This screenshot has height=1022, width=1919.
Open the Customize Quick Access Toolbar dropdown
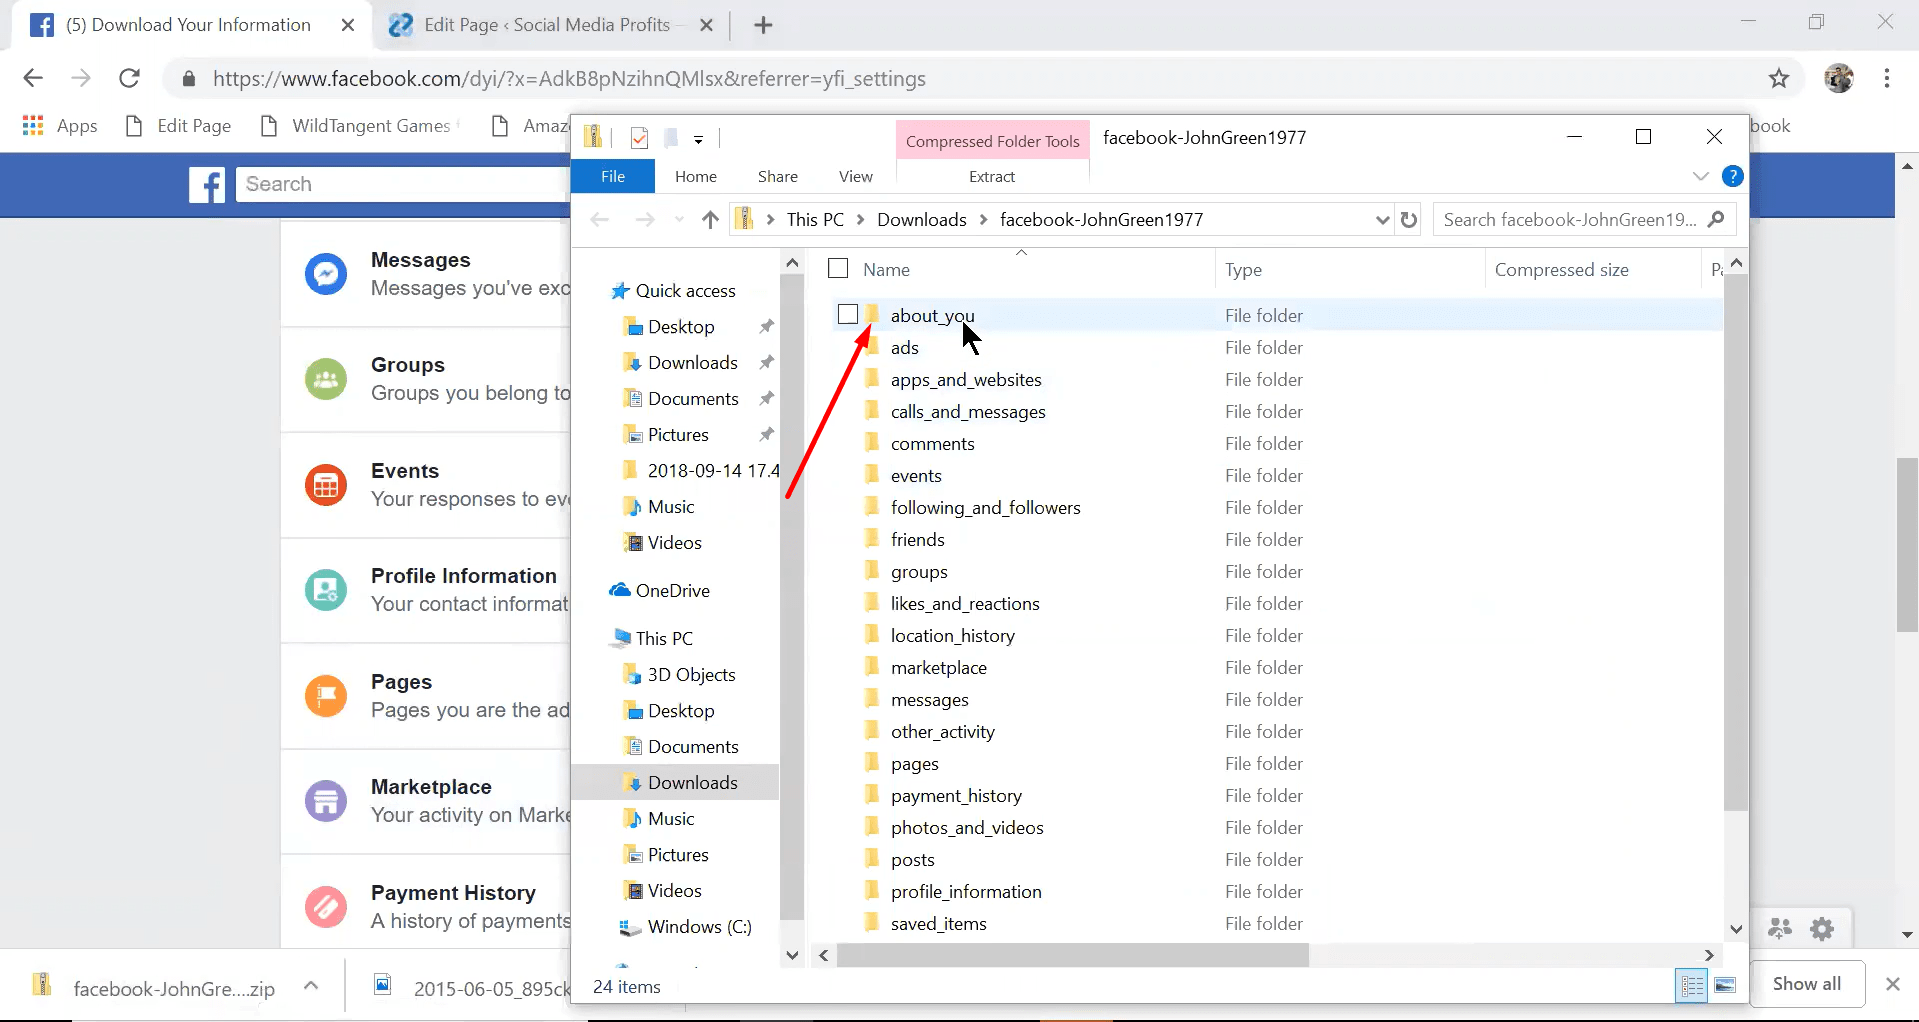point(698,139)
